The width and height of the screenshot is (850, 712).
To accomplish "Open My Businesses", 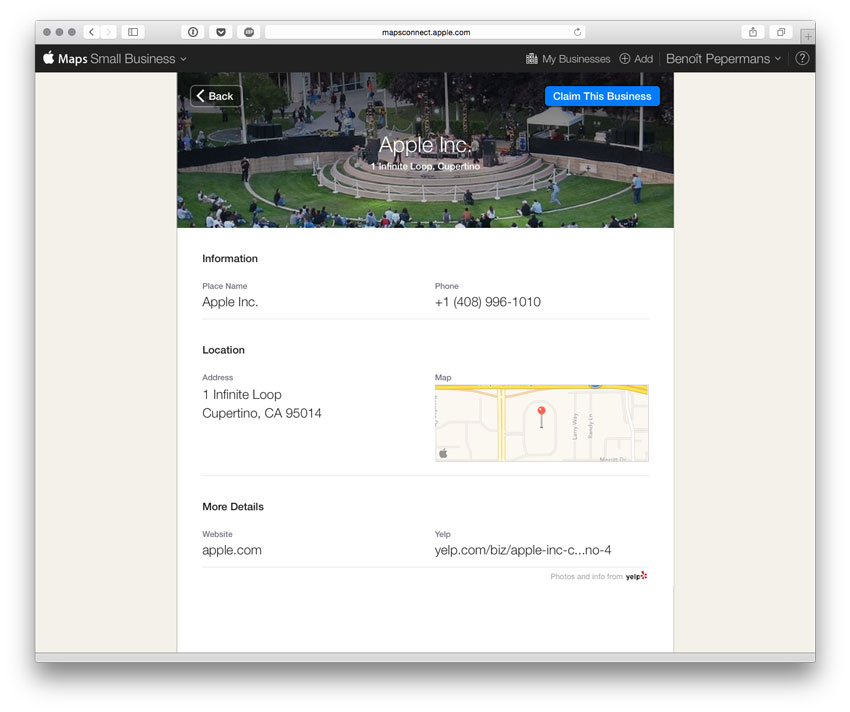I will coord(568,59).
